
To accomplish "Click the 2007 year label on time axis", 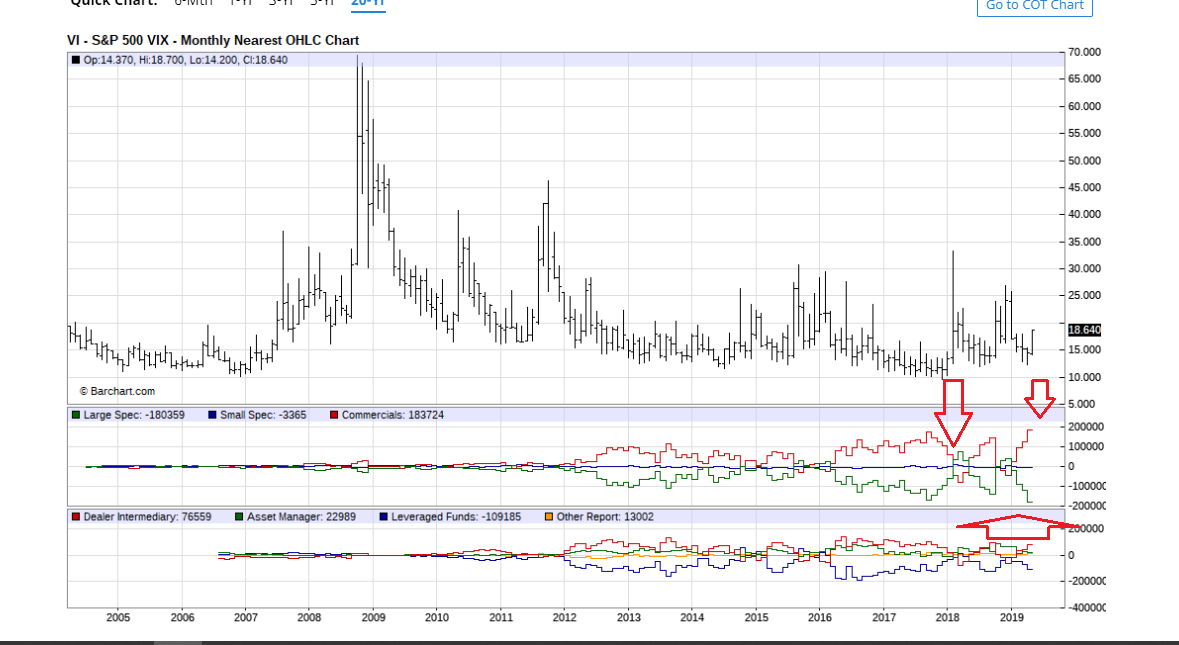I will [x=246, y=618].
